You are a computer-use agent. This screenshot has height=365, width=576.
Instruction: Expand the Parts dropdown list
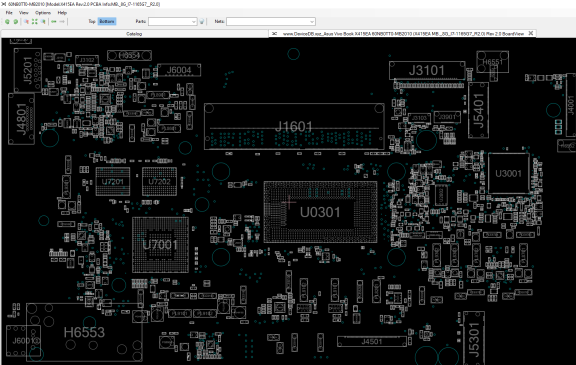pos(194,22)
